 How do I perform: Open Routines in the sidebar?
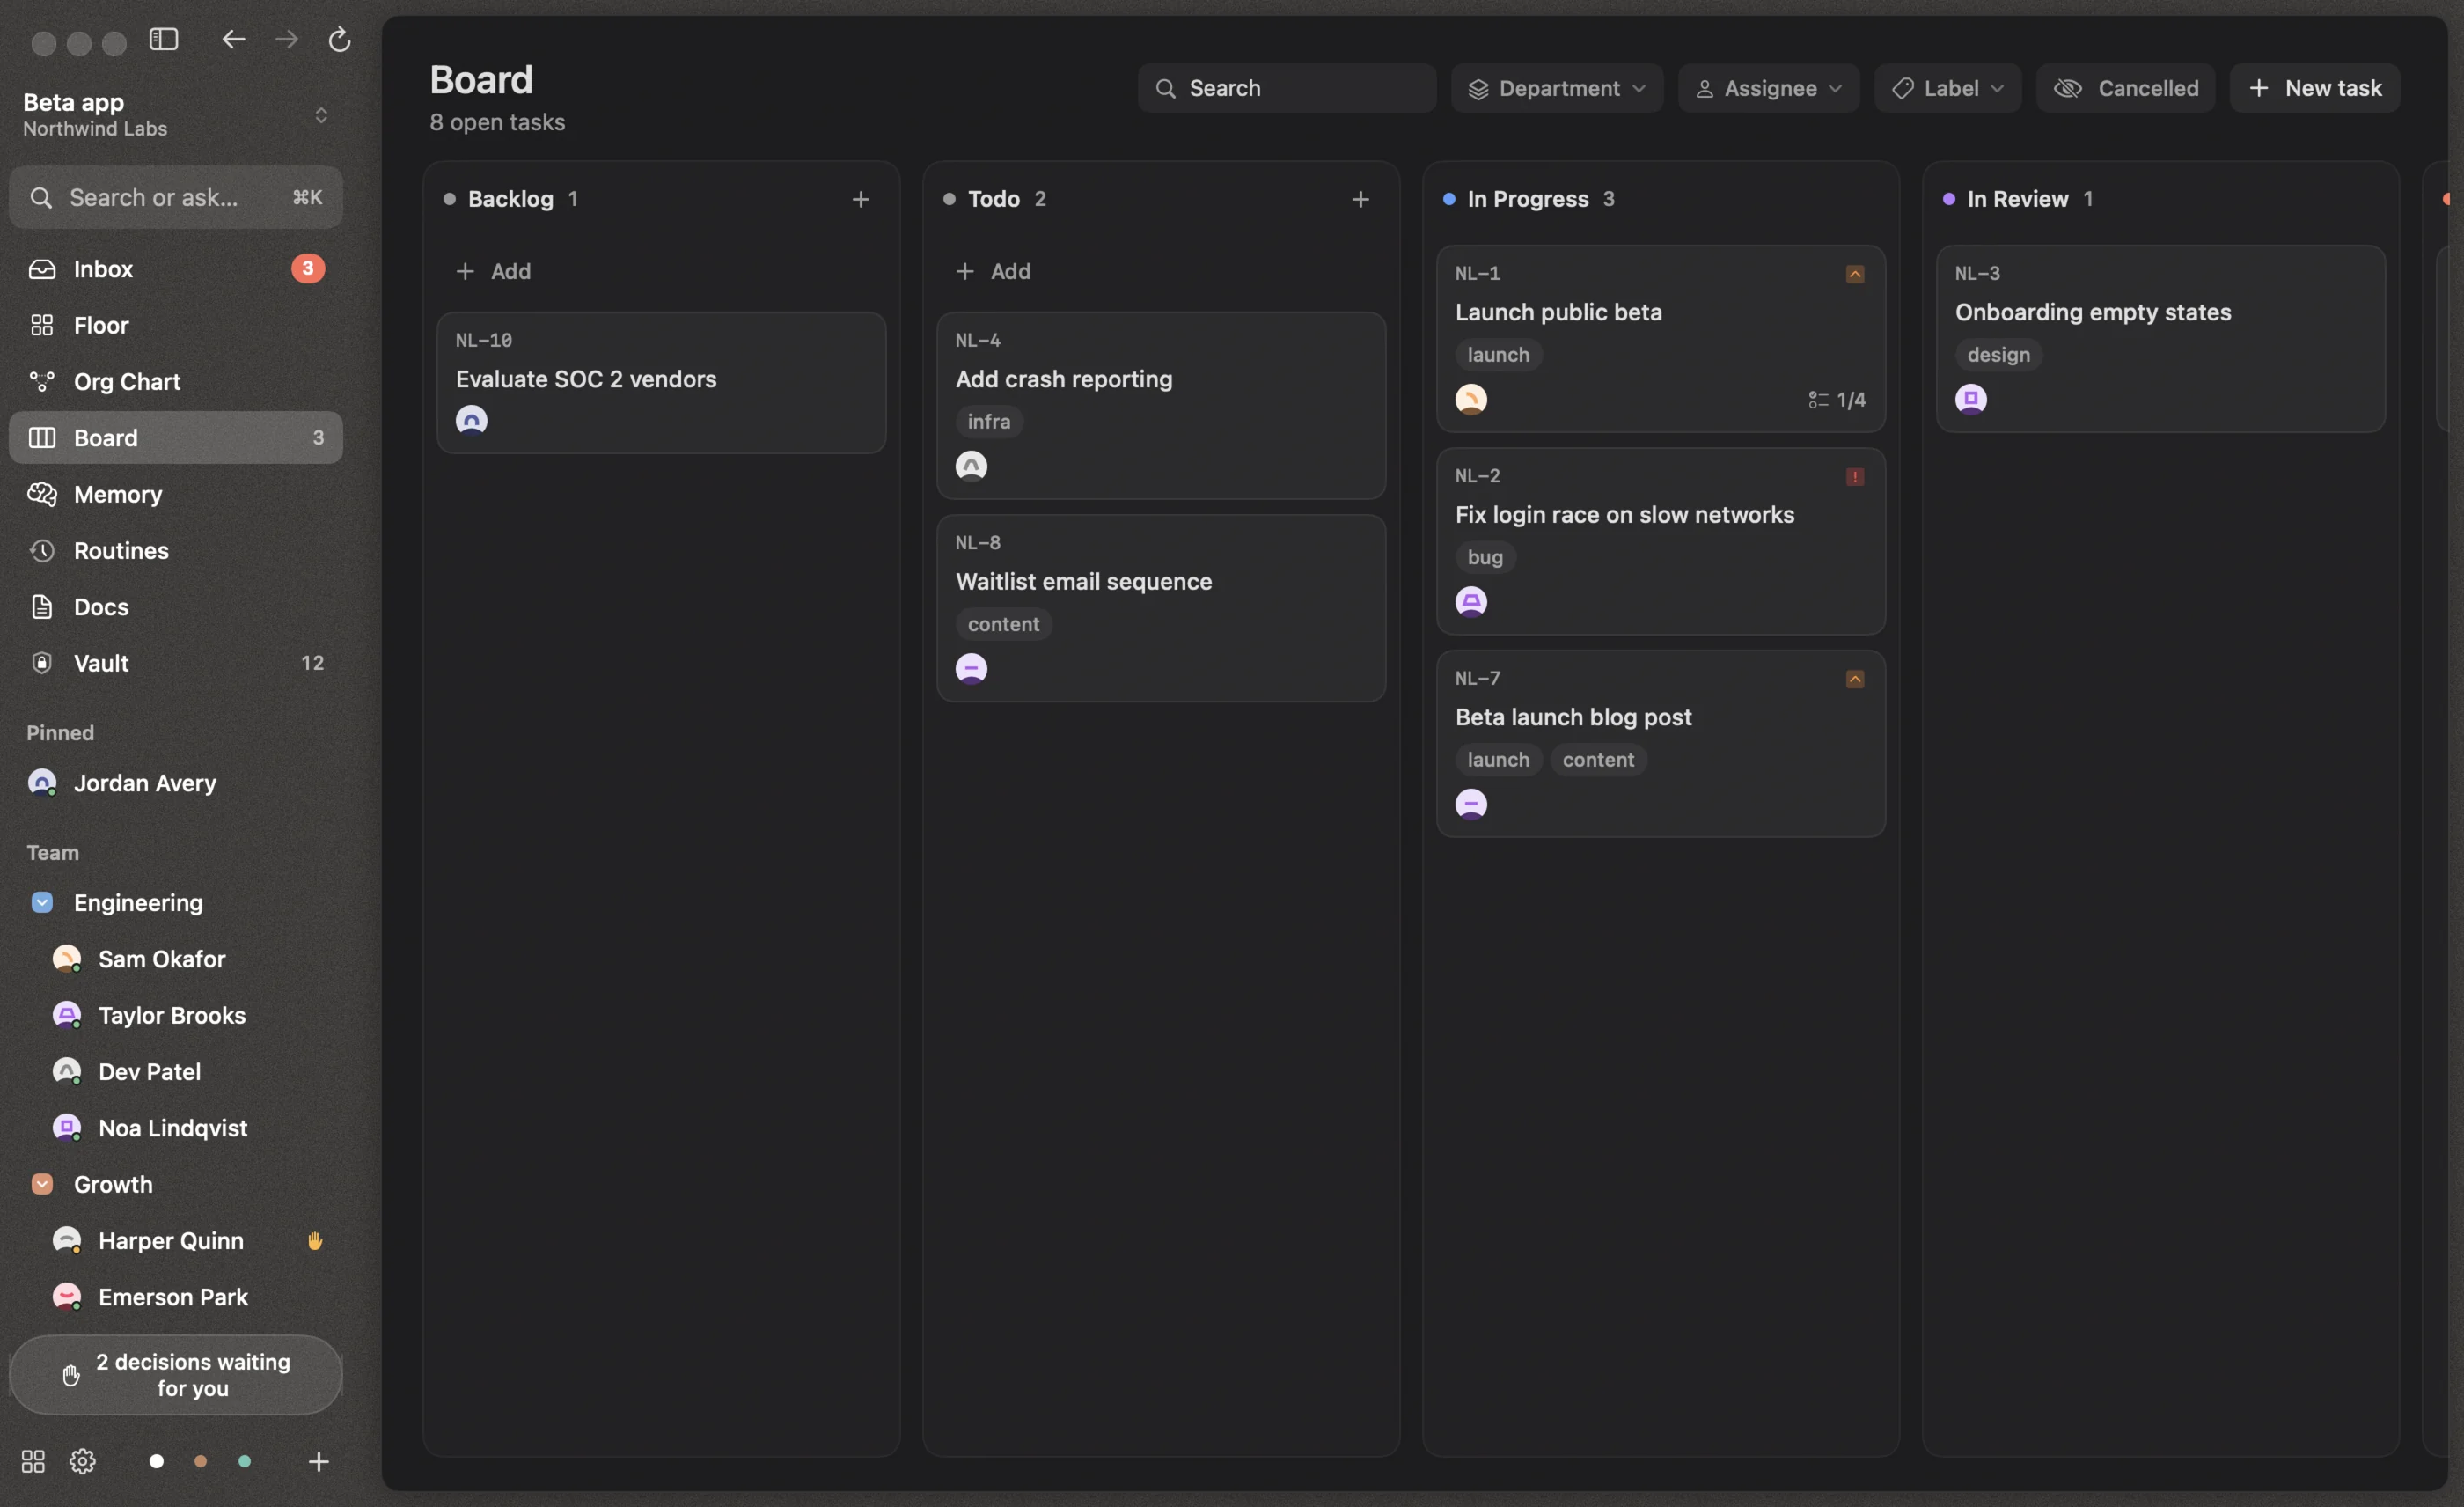click(176, 550)
